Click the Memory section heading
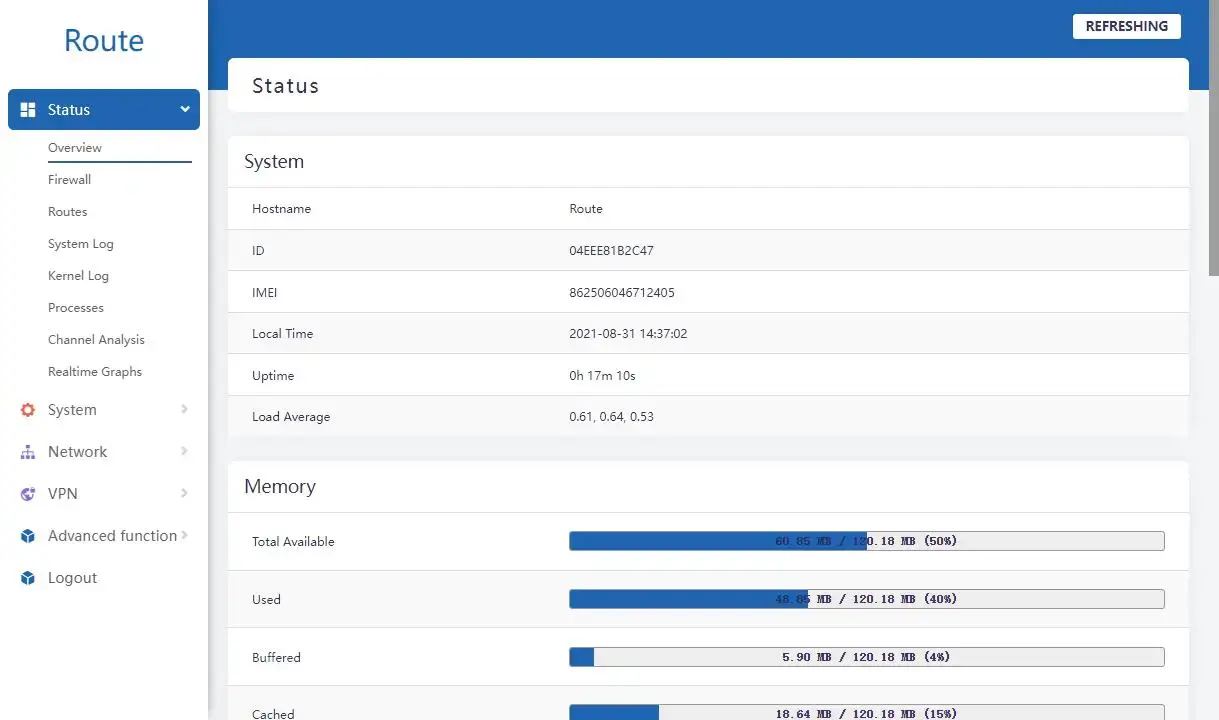Viewport: 1219px width, 720px height. [280, 487]
